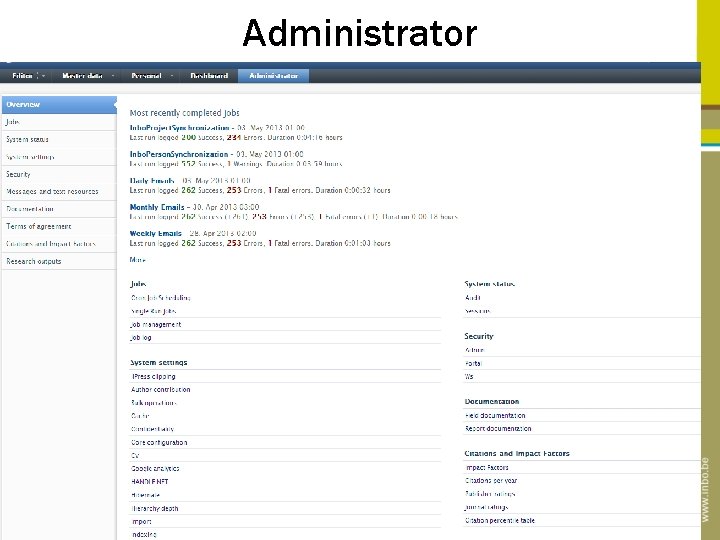The width and height of the screenshot is (720, 540).
Task: Click the 'Citations and Impact Factors' section heading
Action: (517, 454)
